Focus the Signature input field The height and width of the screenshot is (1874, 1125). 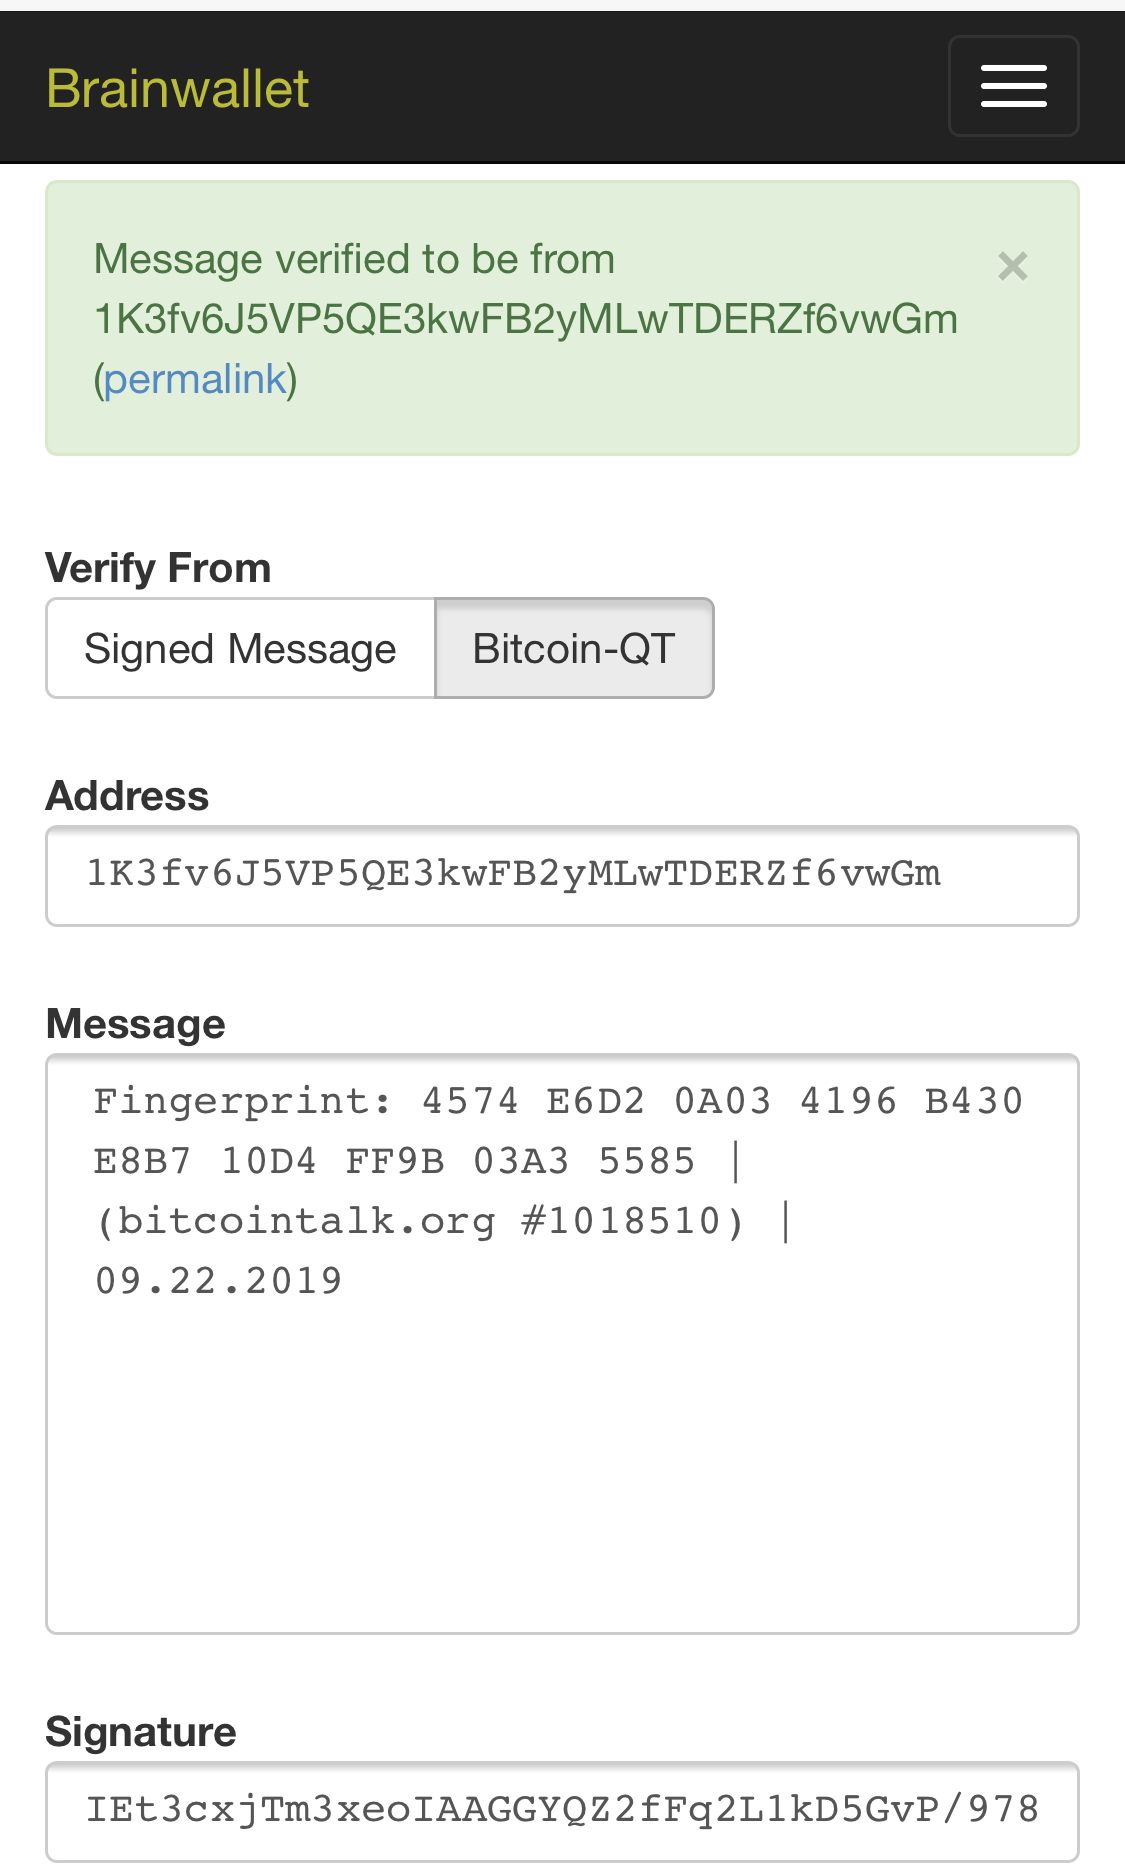click(x=562, y=1810)
